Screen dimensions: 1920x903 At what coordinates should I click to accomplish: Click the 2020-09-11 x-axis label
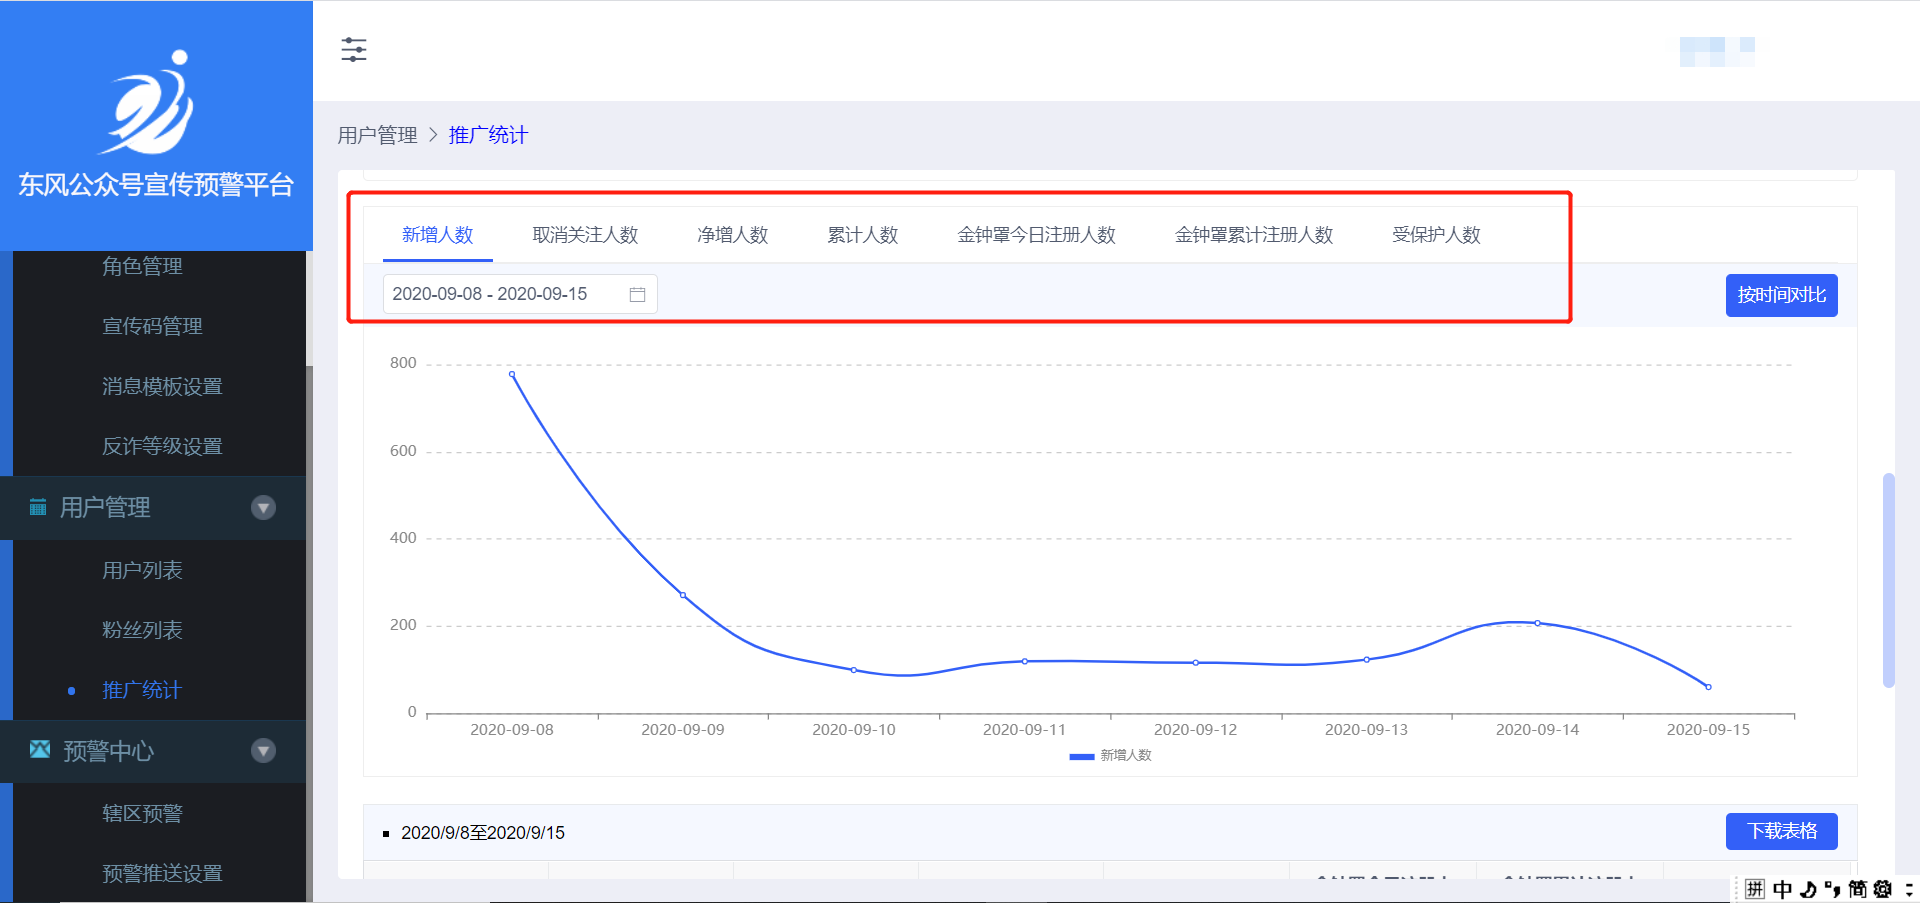(1025, 730)
